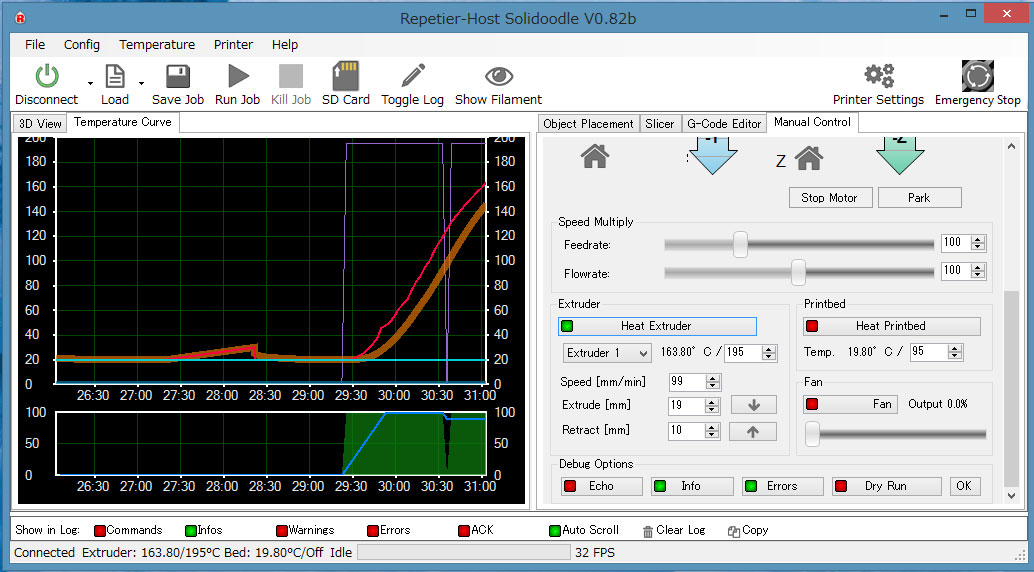1034x572 pixels.
Task: Open Printer Settings gears icon
Action: 878,76
